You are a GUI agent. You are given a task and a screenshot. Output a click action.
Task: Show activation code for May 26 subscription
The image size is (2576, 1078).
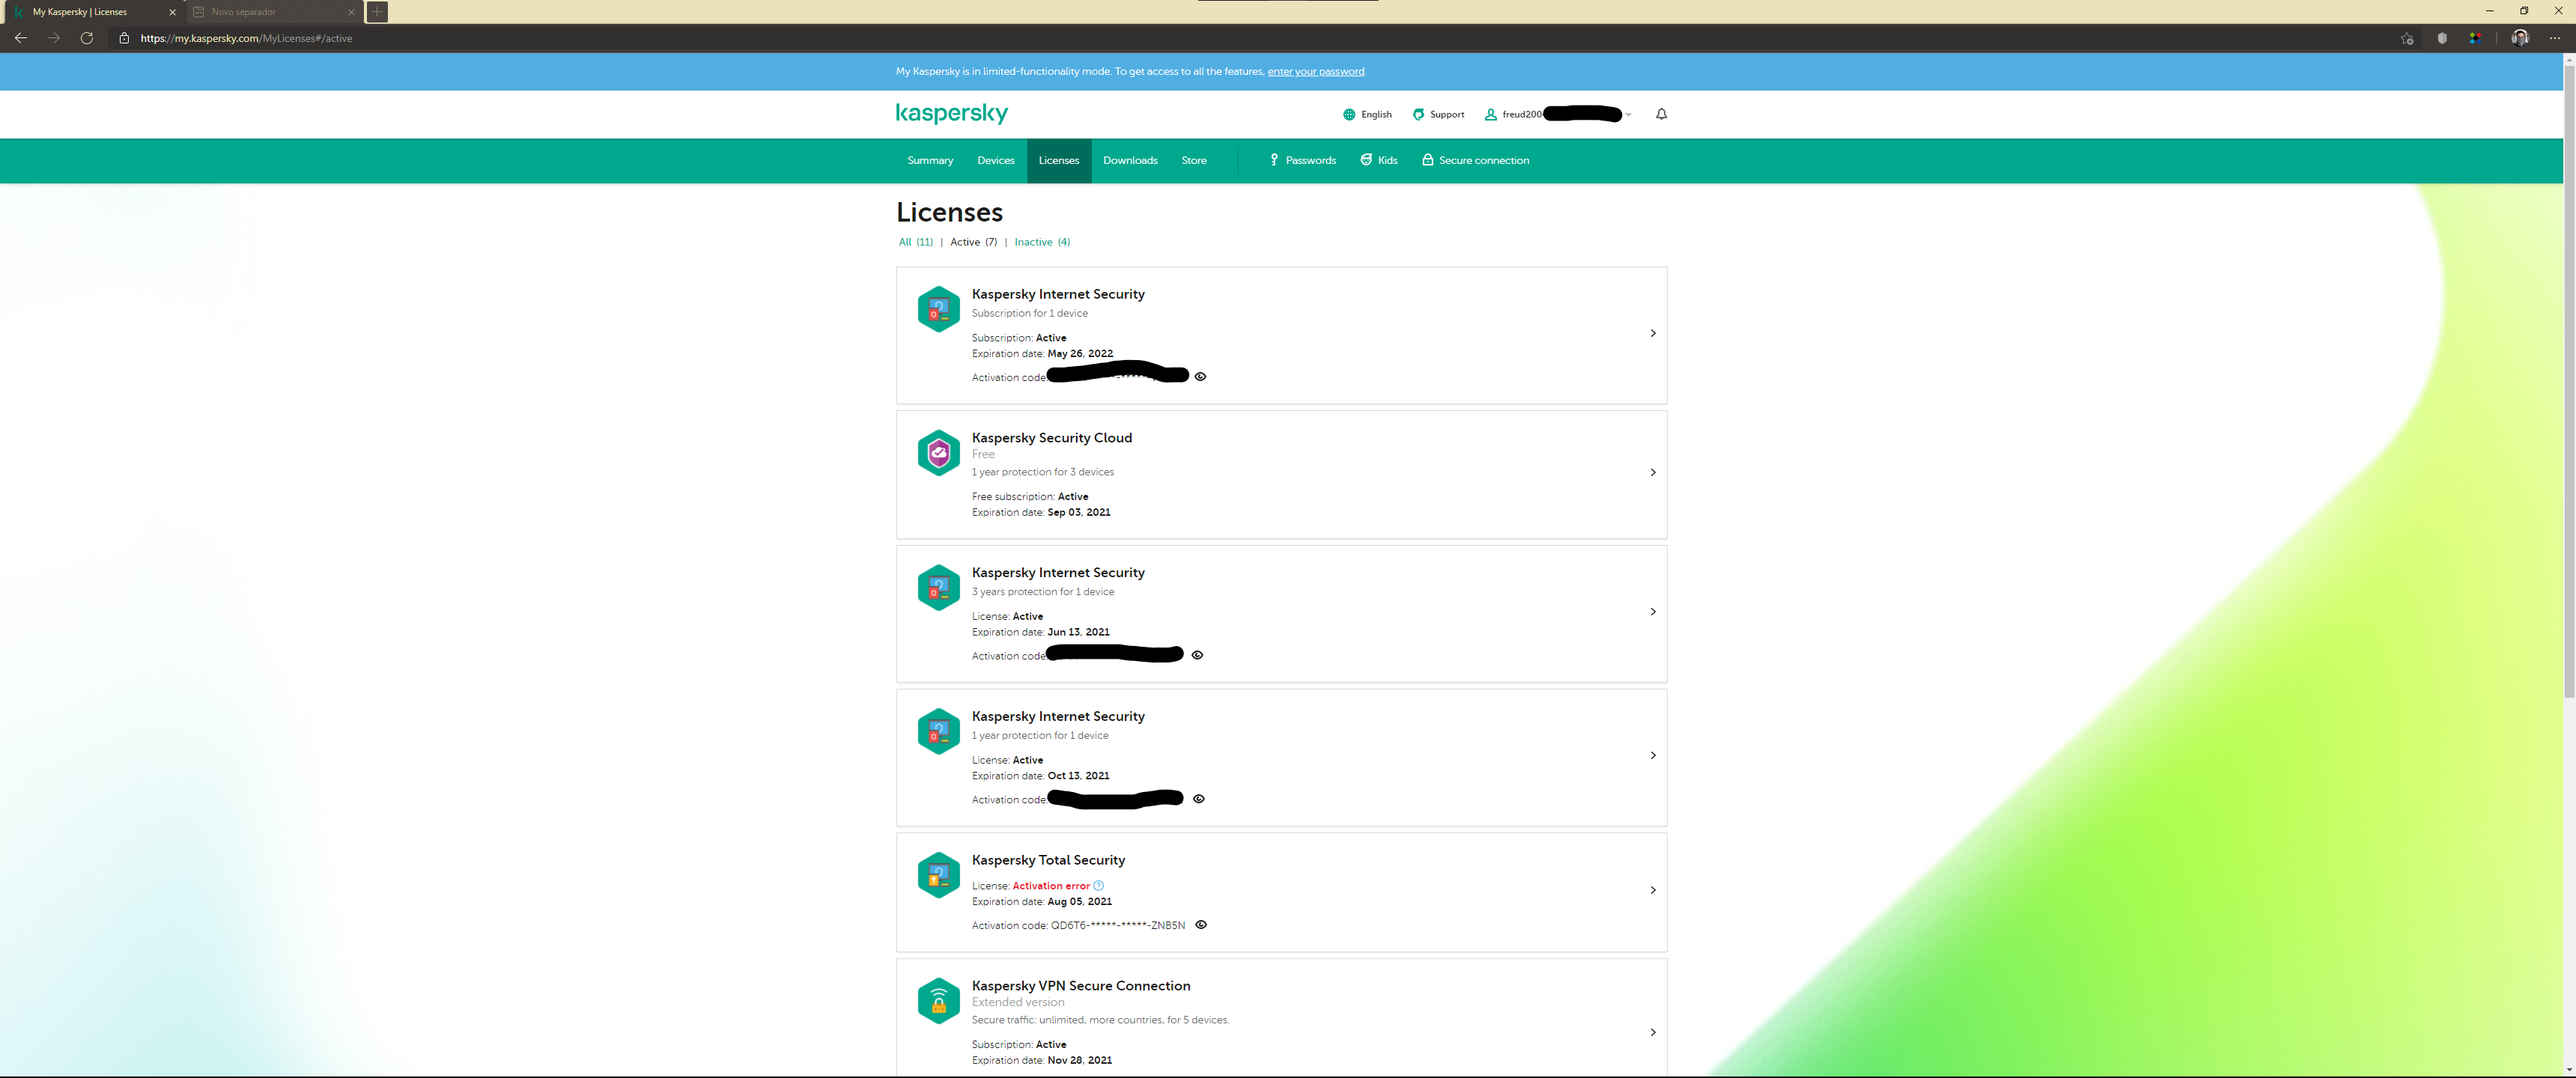pyautogui.click(x=1201, y=377)
